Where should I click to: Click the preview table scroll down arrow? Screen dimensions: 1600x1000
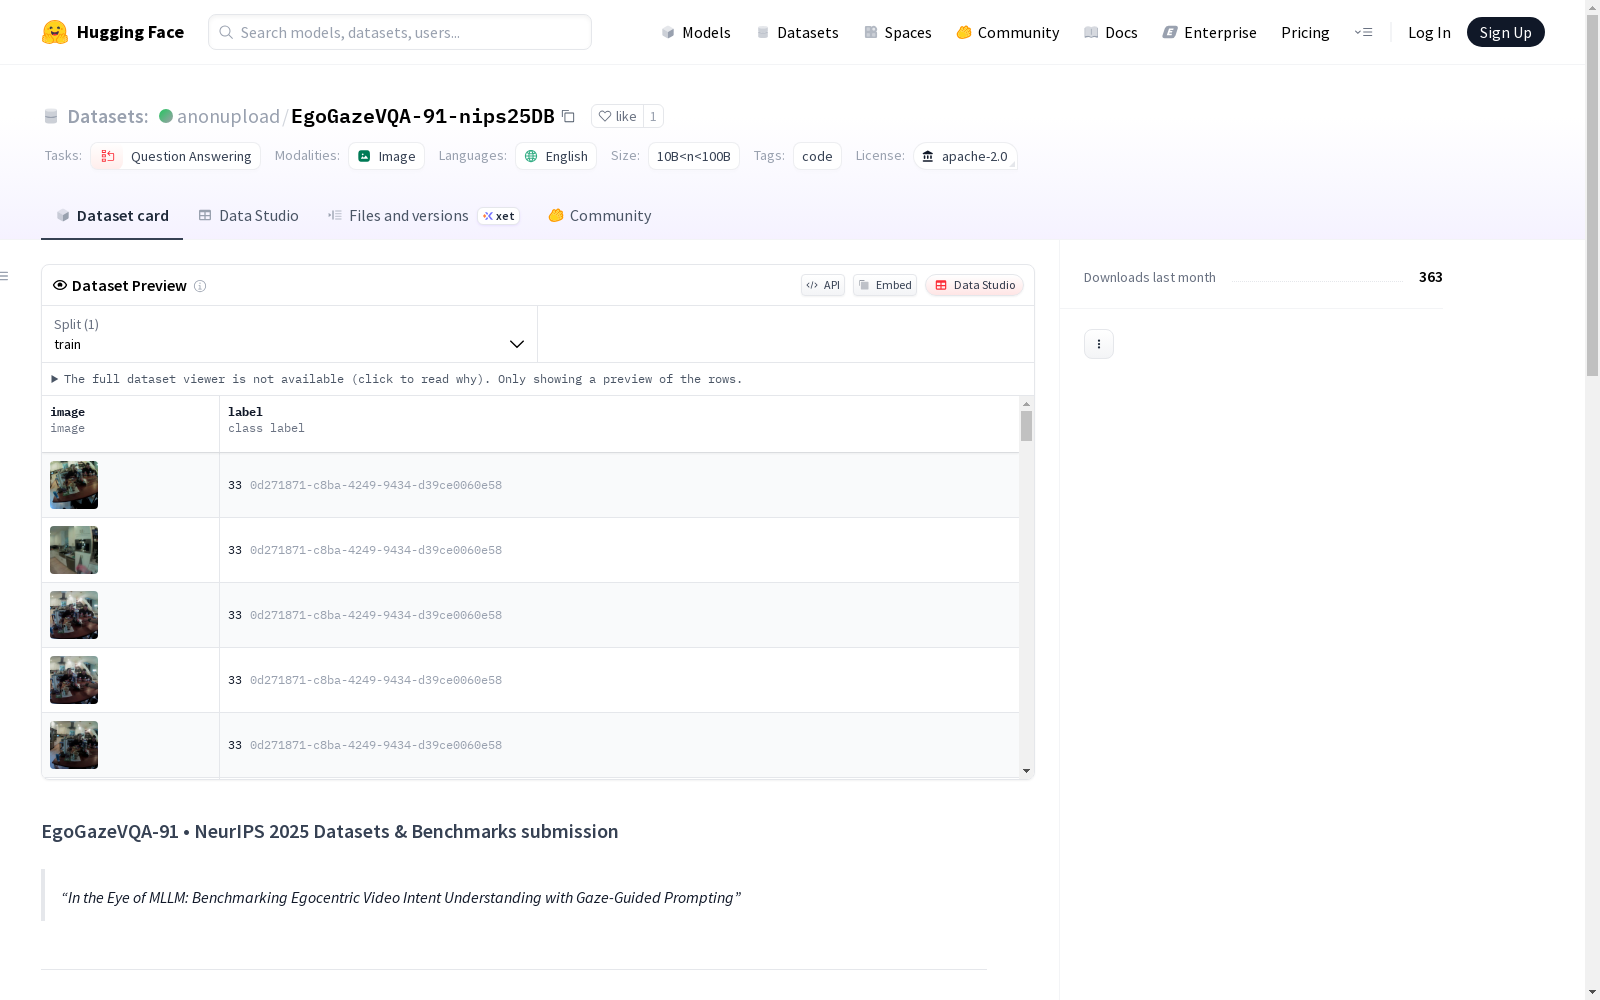1026,771
